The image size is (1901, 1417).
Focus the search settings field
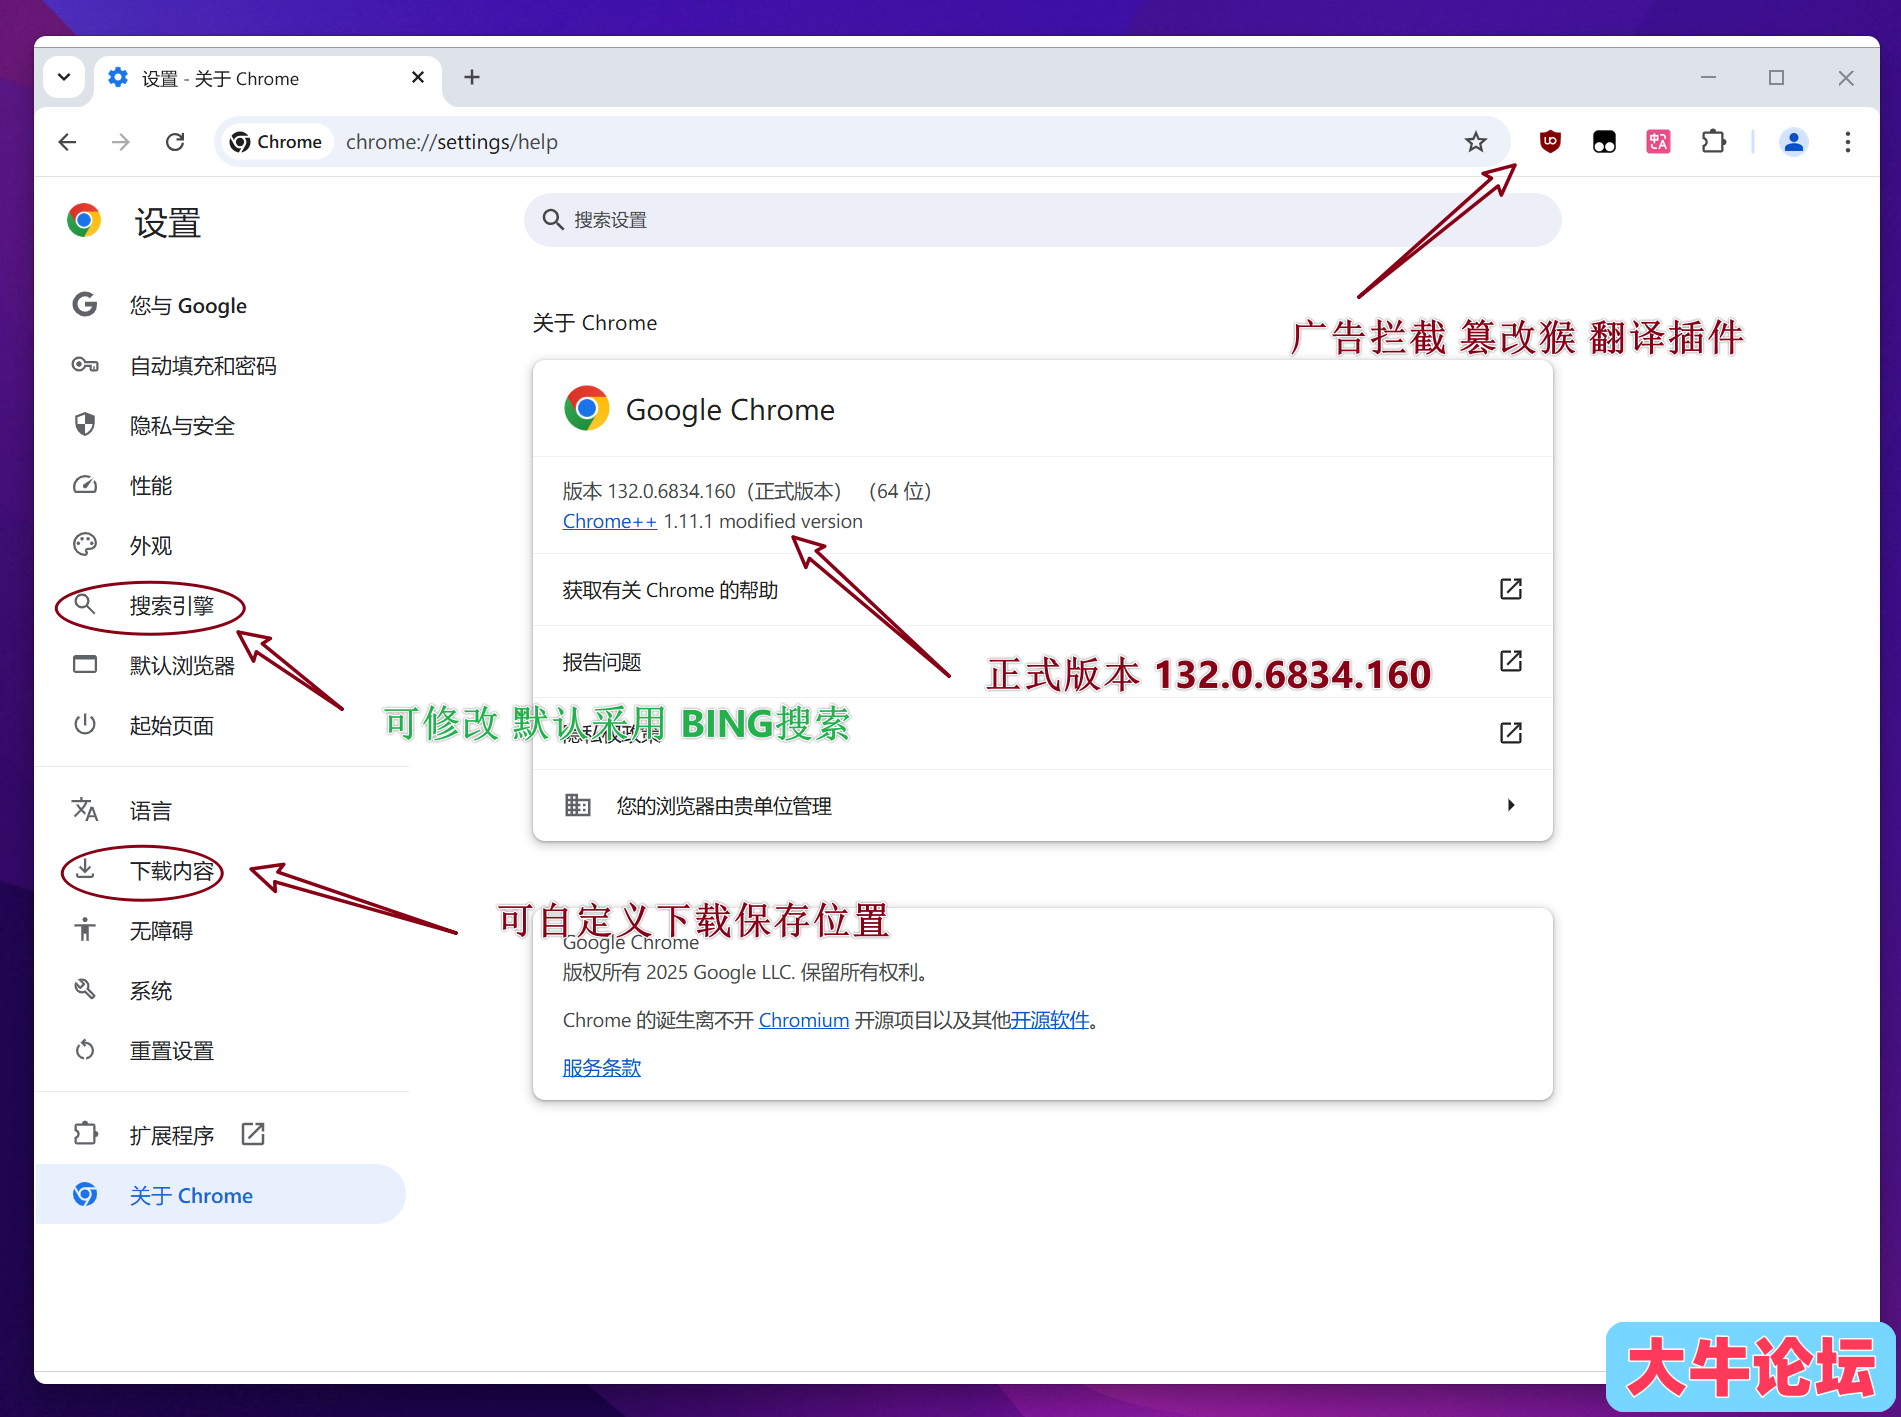click(1042, 220)
